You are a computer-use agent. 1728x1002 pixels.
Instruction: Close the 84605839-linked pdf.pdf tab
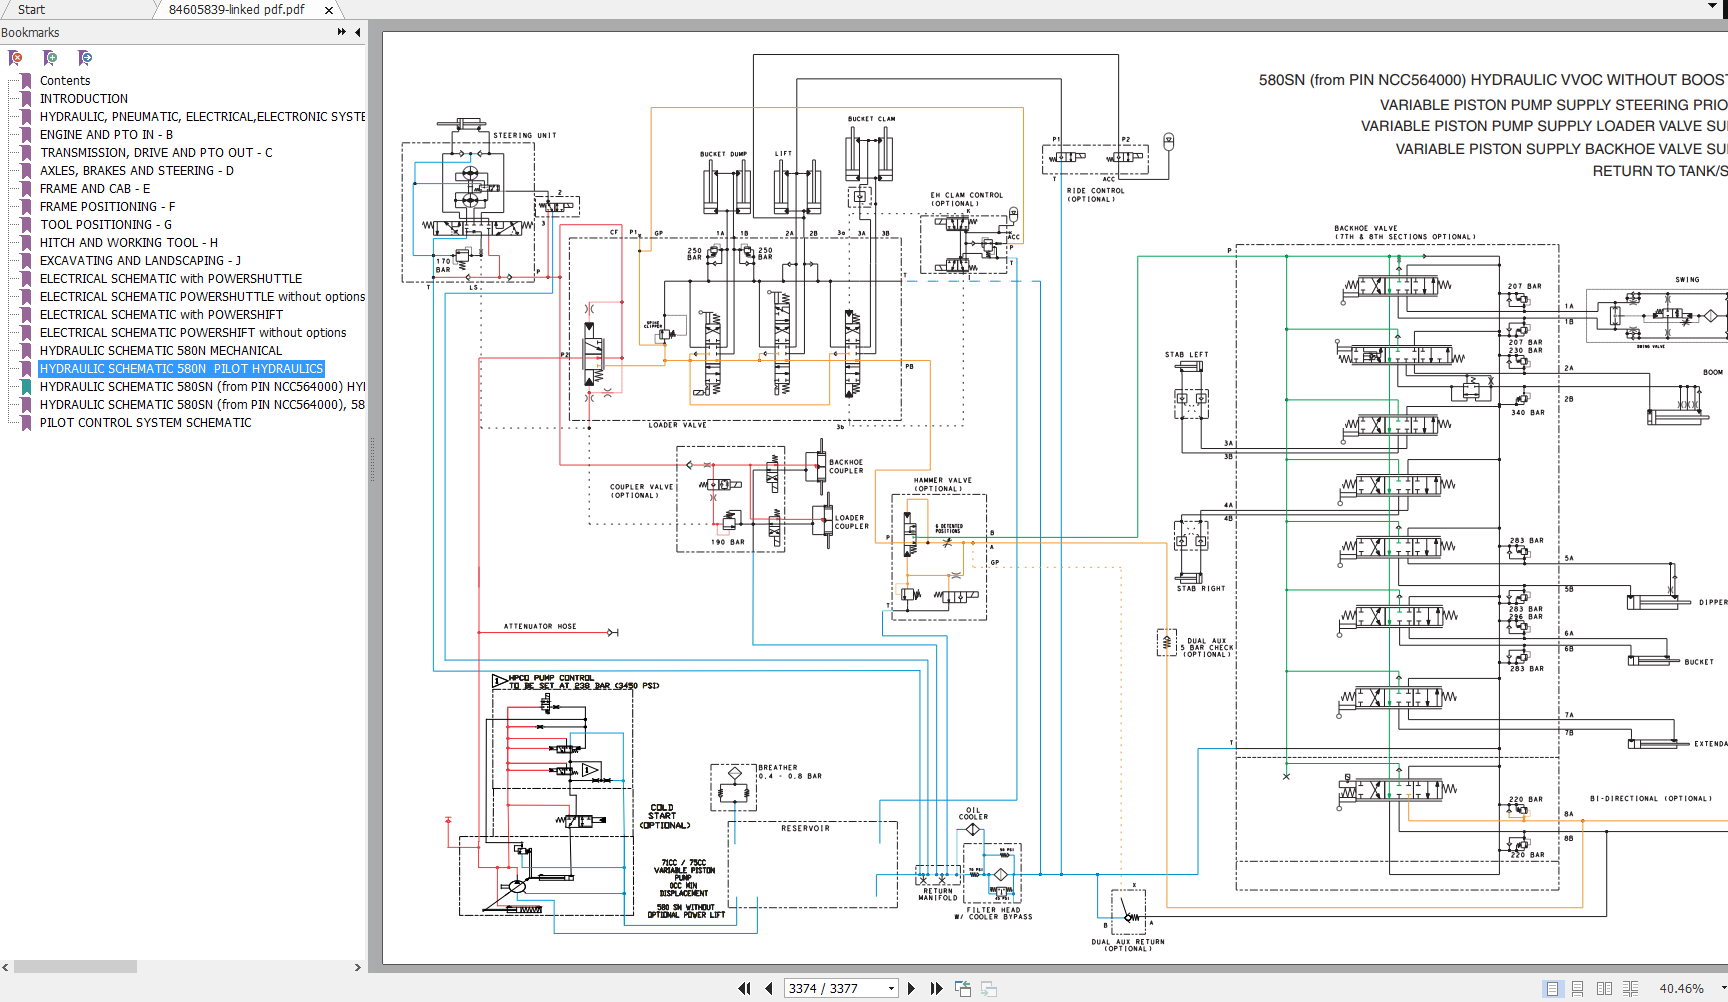[x=329, y=10]
